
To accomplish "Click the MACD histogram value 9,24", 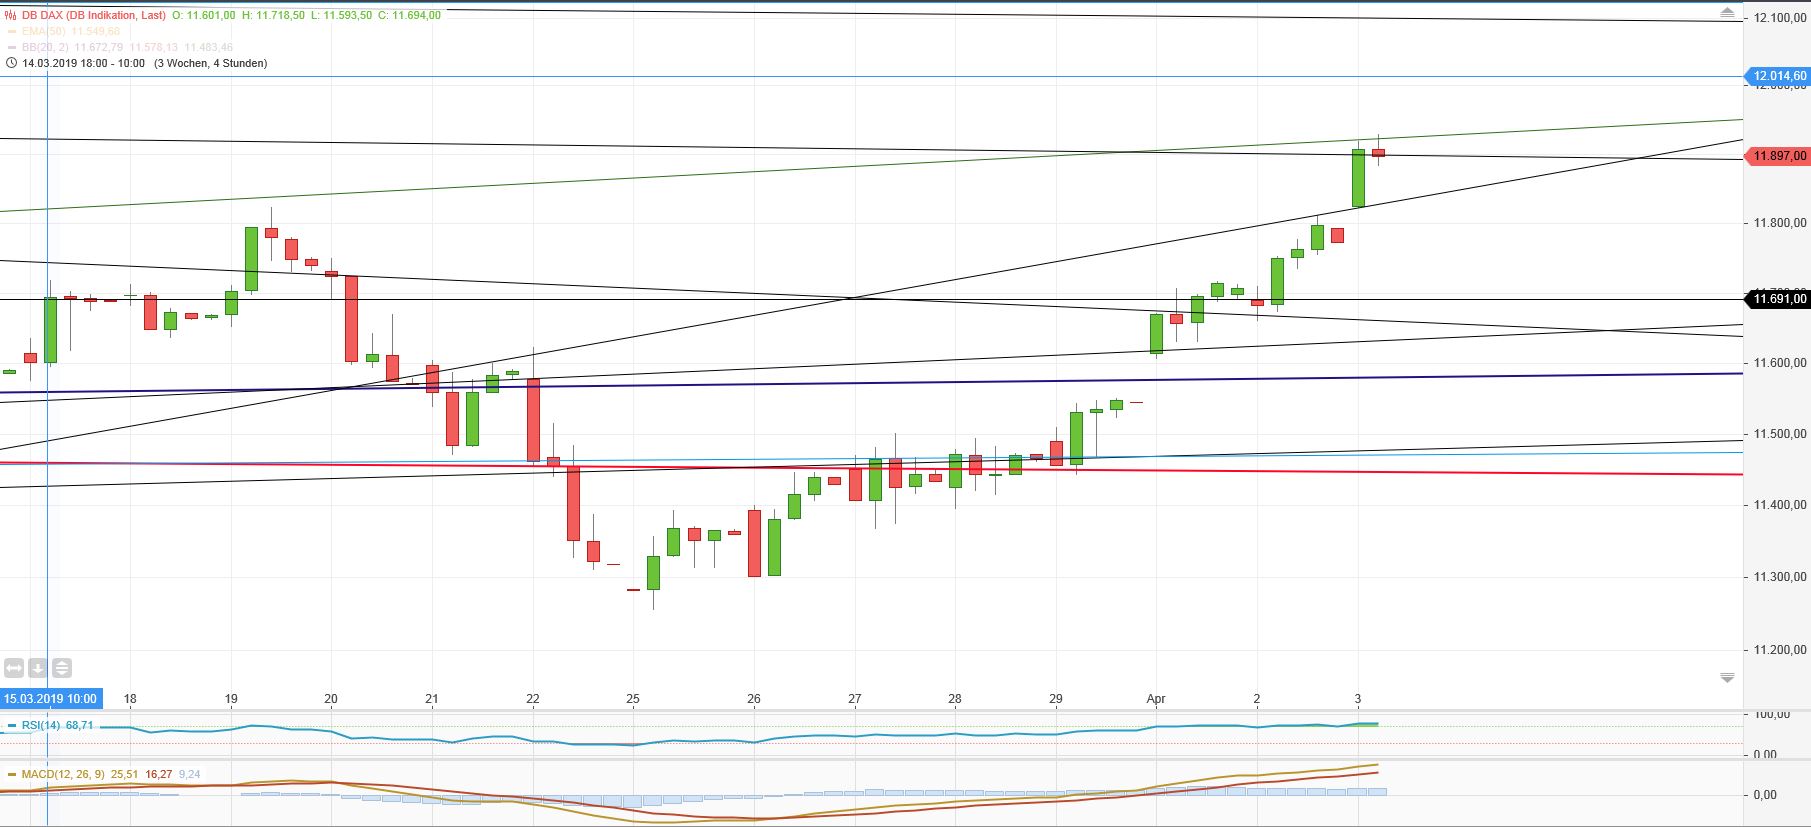I will 190,774.
